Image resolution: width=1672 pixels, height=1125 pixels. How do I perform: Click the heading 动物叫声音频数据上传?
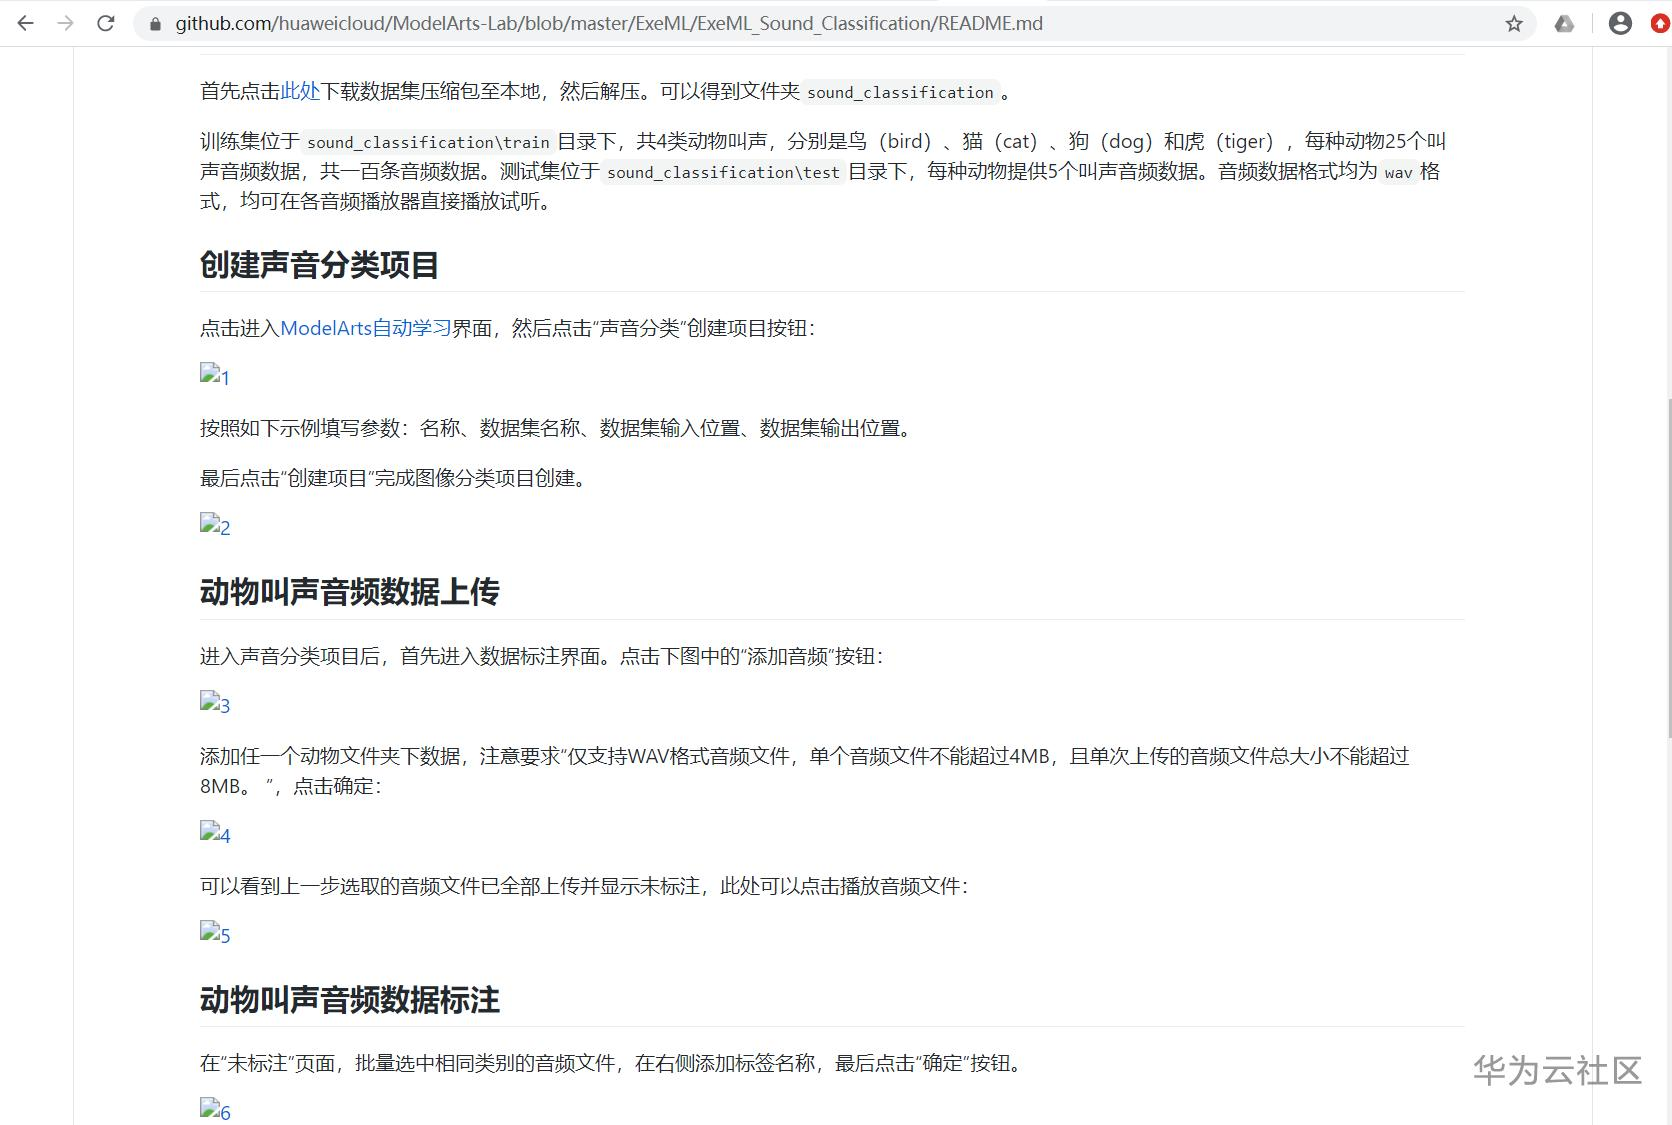(350, 592)
